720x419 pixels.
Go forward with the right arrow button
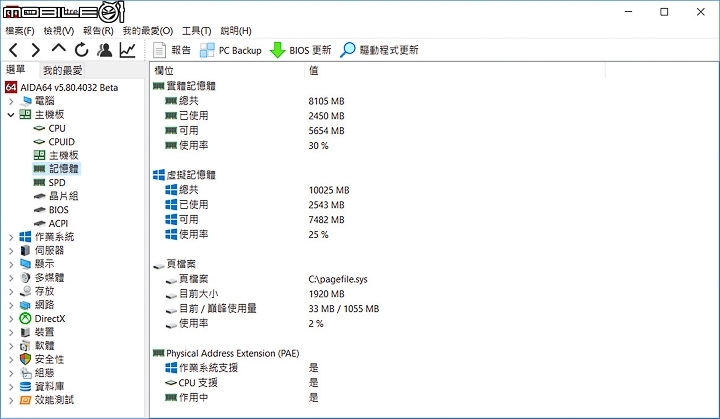pyautogui.click(x=36, y=50)
